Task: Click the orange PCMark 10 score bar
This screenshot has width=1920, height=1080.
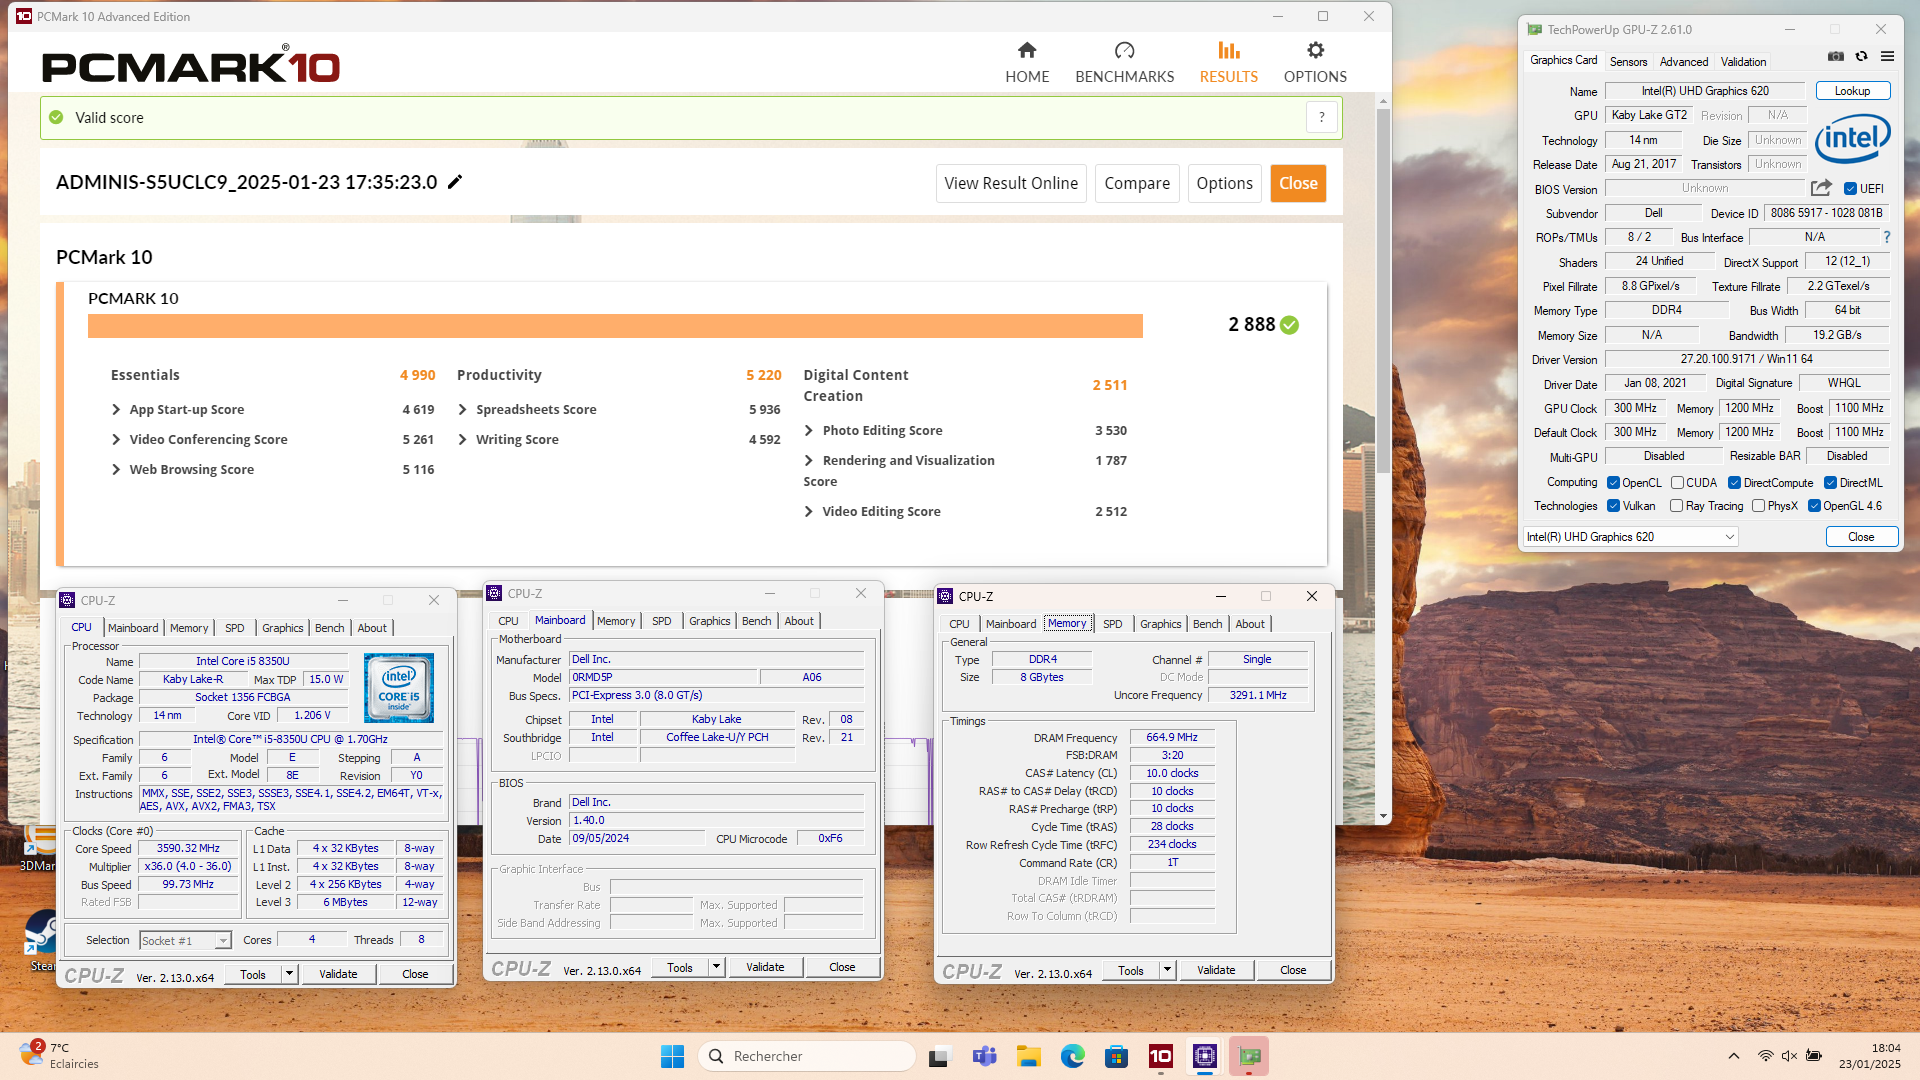Action: coord(615,326)
